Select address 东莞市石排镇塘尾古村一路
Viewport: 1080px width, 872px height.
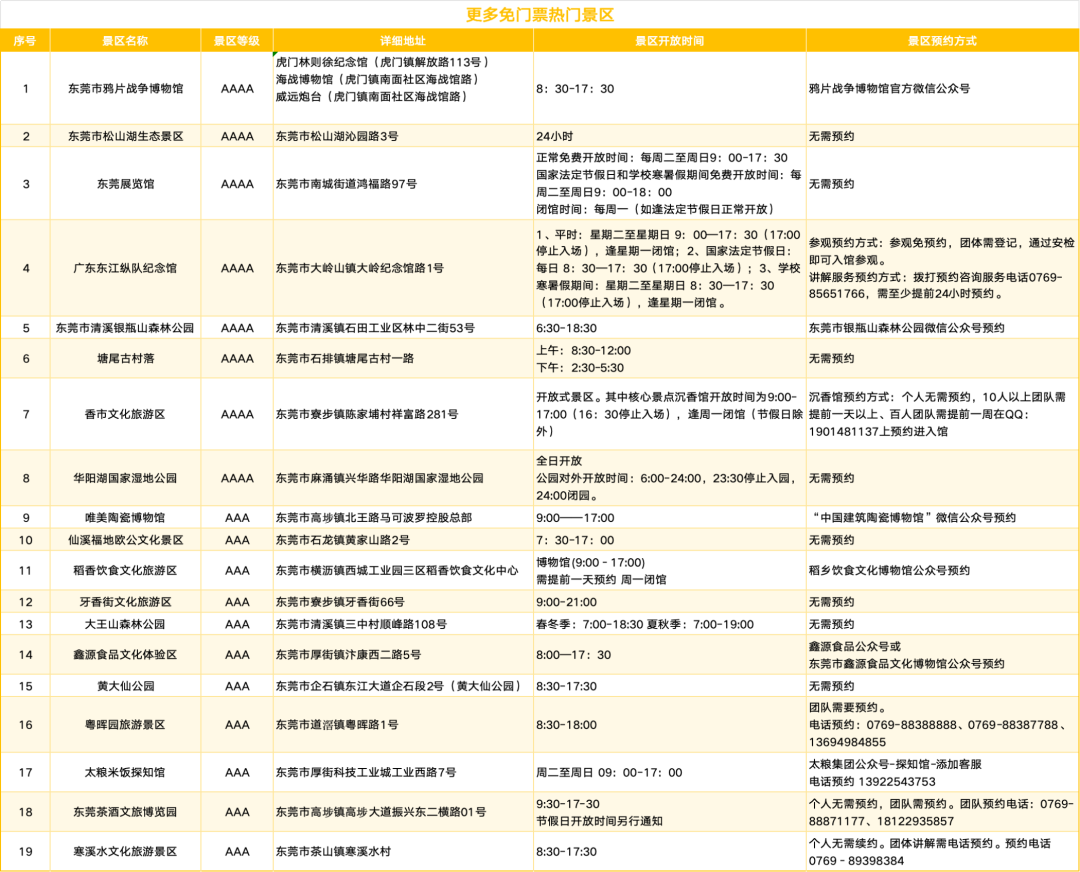(345, 358)
